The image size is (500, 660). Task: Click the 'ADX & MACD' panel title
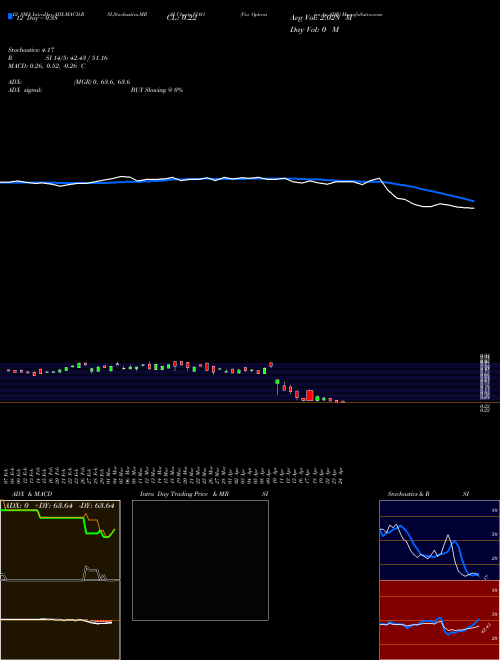[32, 494]
